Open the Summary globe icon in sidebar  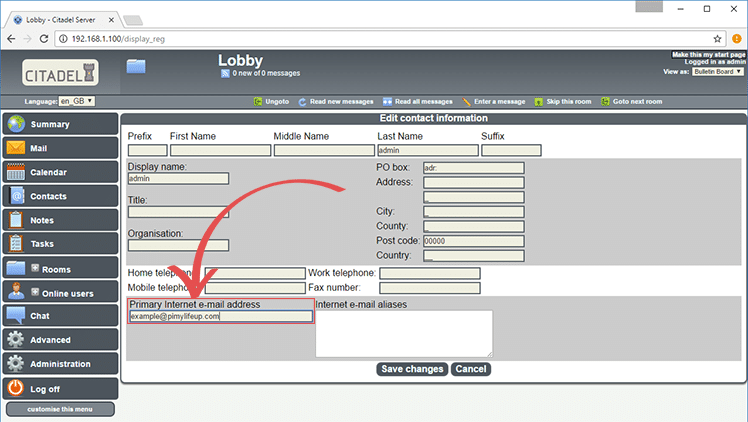pos(16,124)
